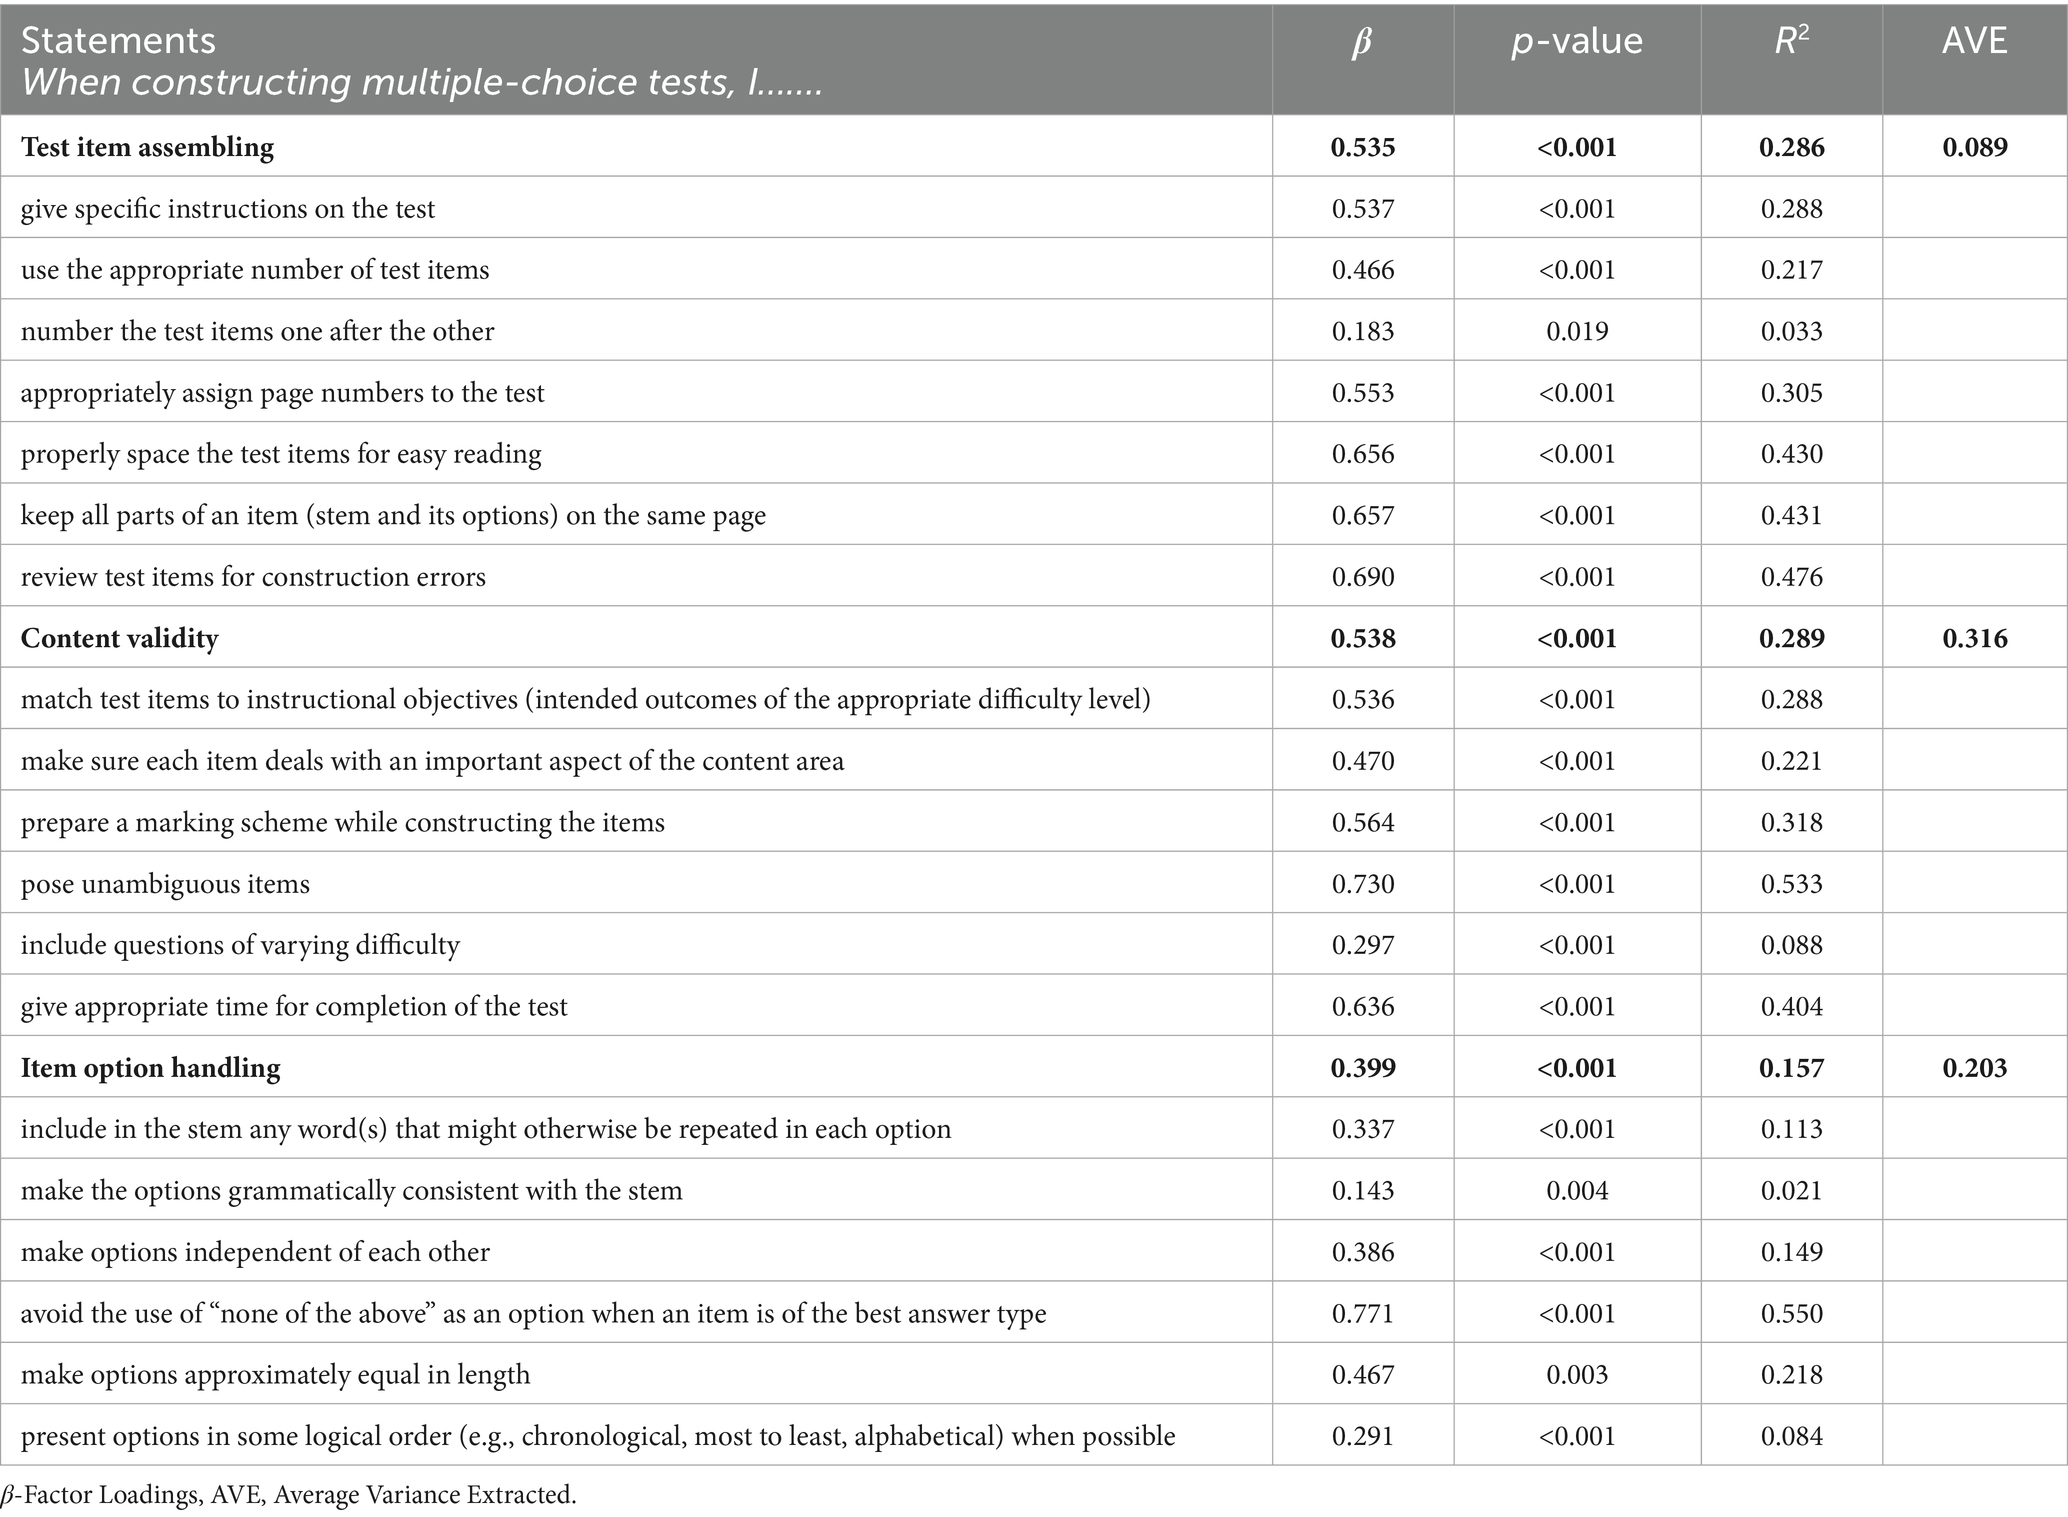The image size is (2068, 1517).
Task: Click the R² column header
Action: (1791, 41)
